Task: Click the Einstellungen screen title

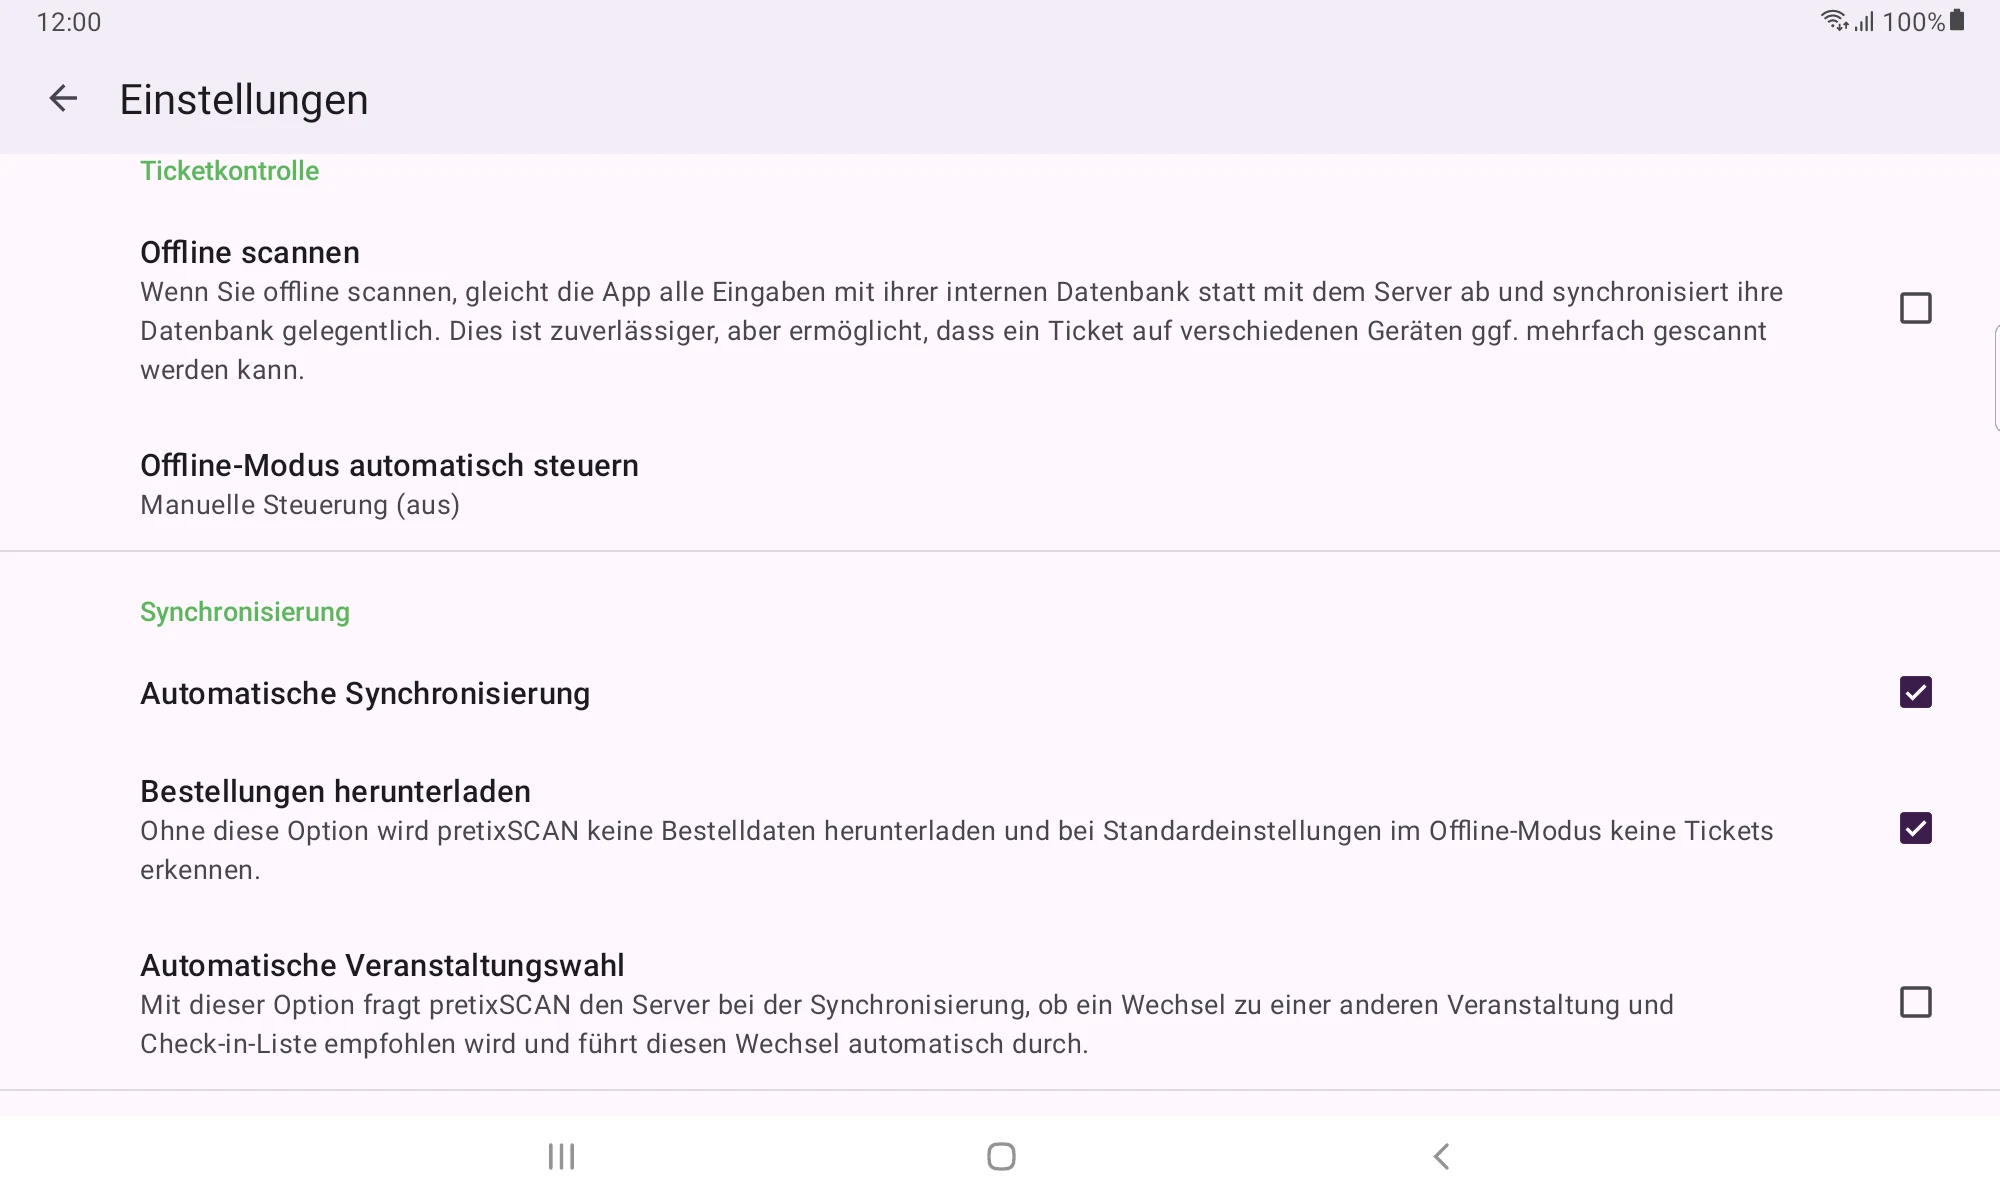Action: click(244, 100)
